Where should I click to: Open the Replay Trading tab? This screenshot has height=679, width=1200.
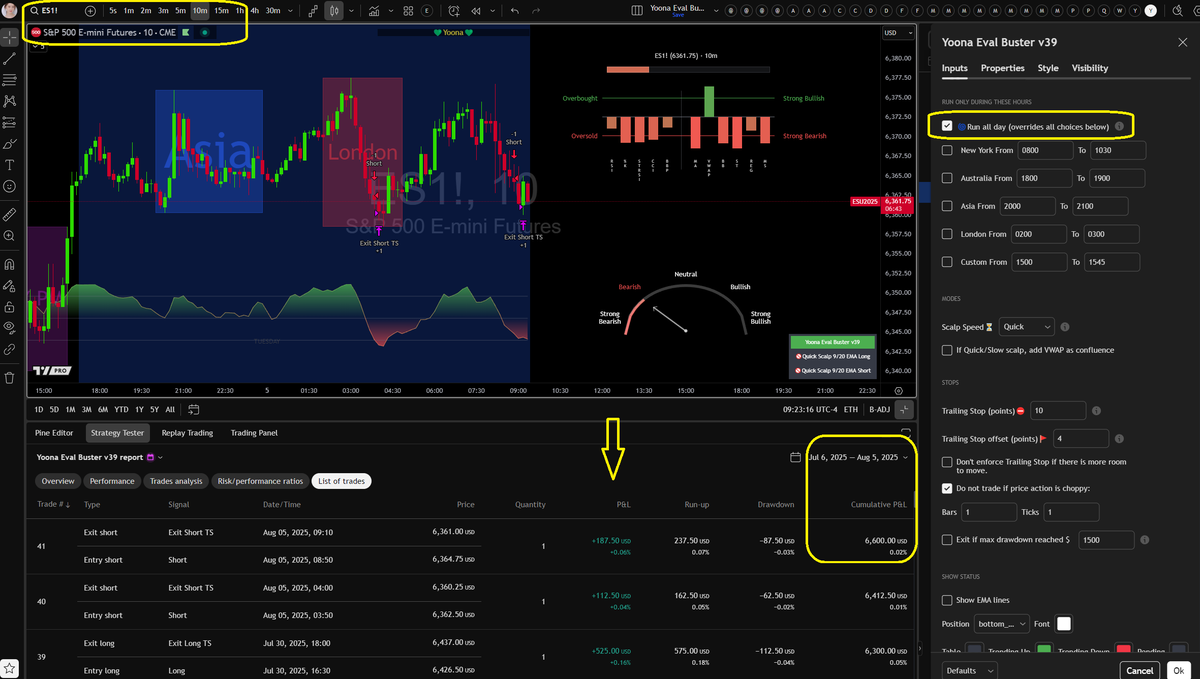pyautogui.click(x=187, y=433)
